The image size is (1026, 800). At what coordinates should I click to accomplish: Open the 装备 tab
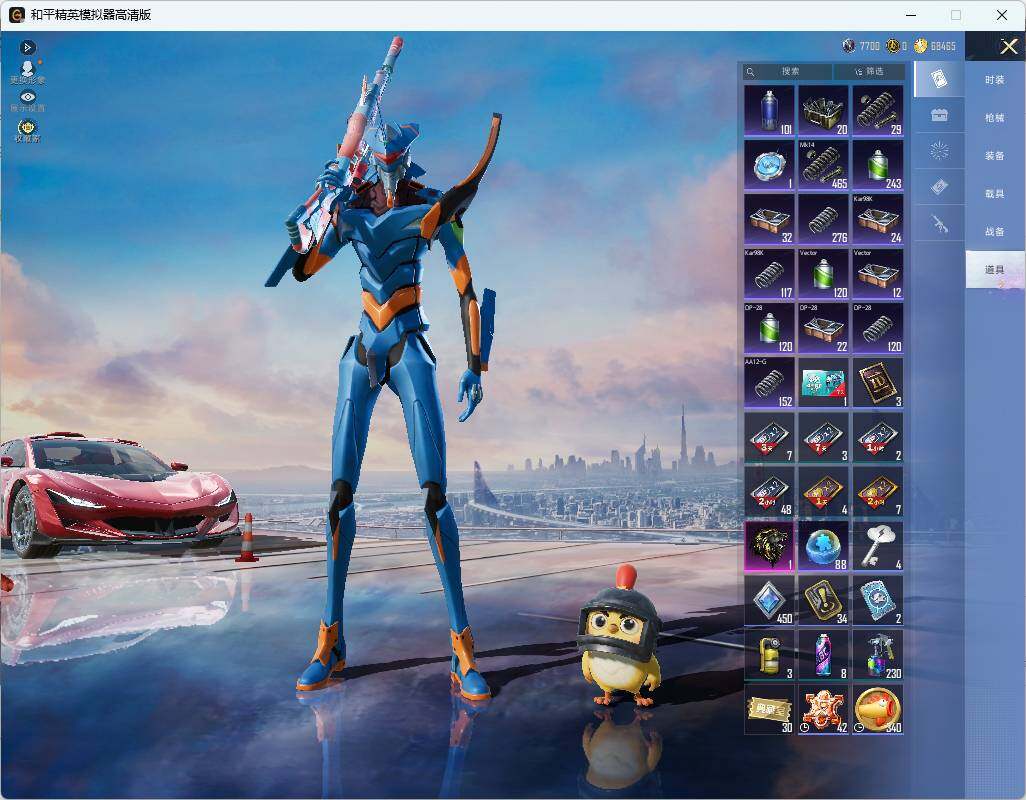995,156
